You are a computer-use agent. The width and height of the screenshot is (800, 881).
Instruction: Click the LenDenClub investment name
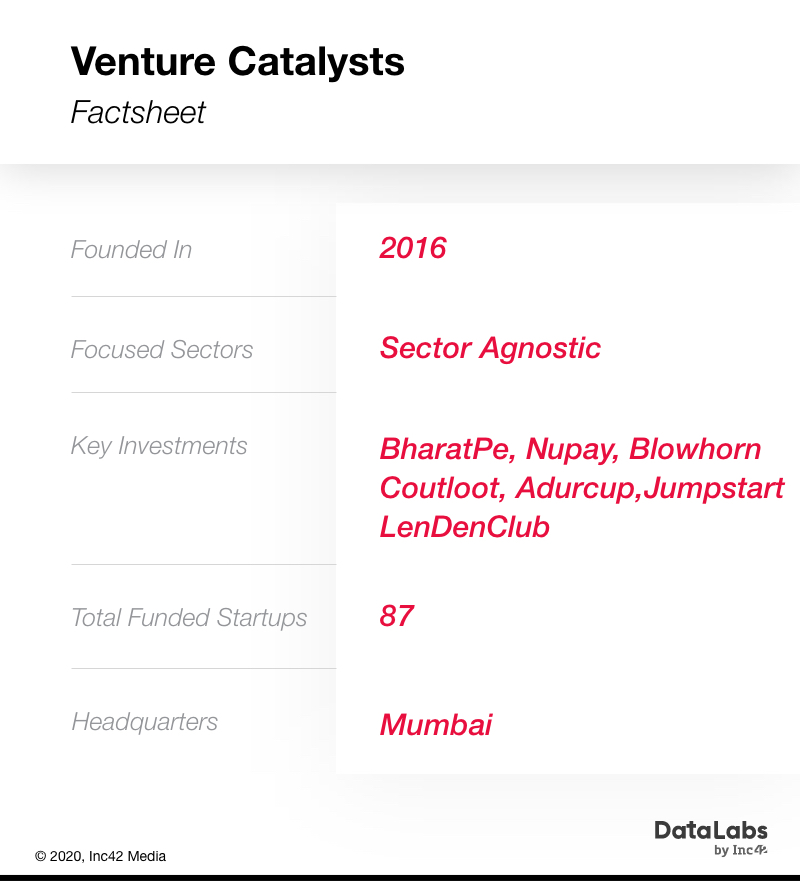pos(465,527)
